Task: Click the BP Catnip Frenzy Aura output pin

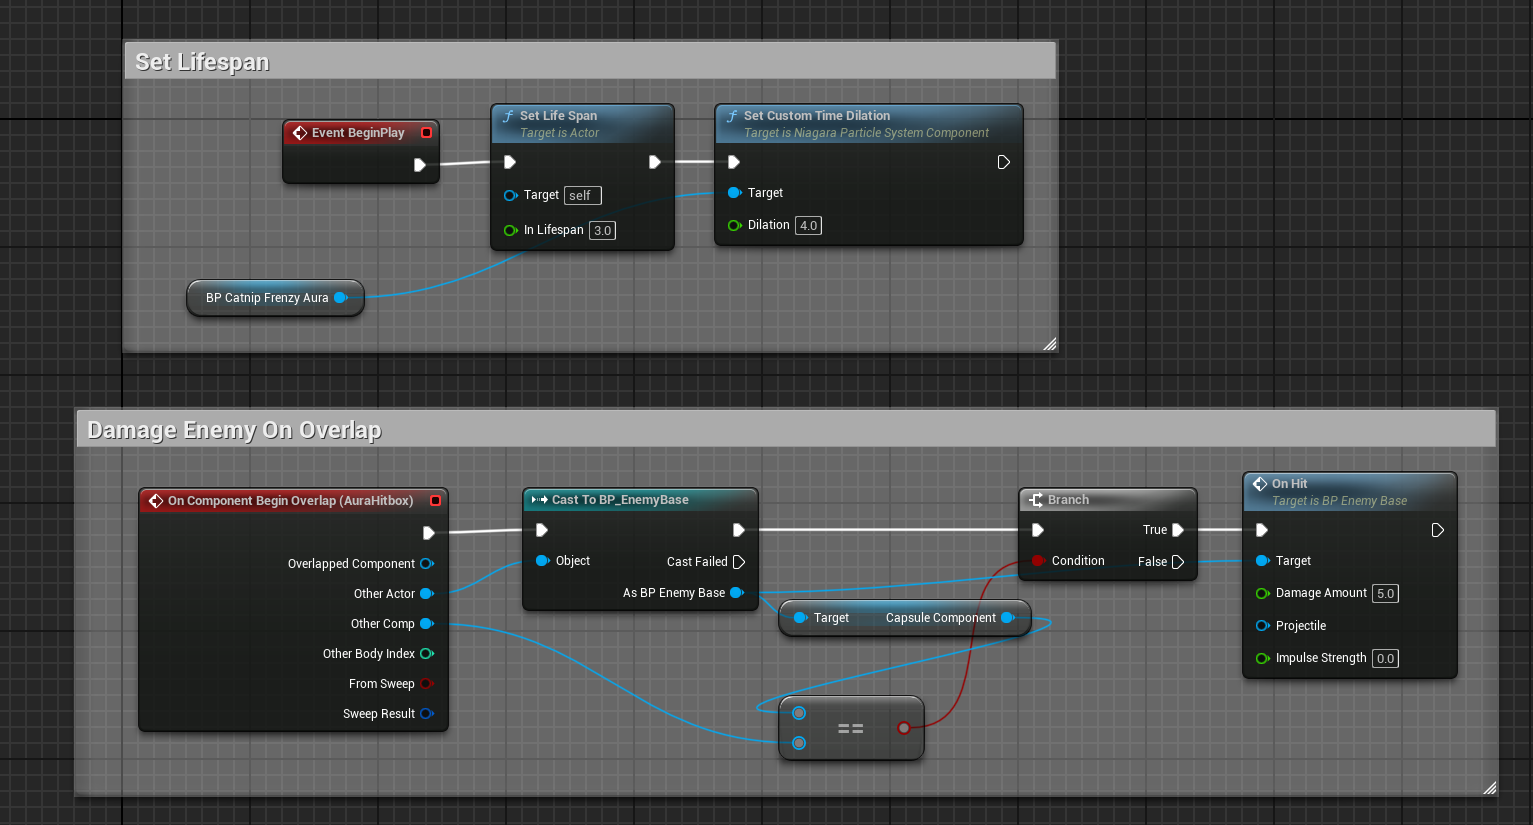Action: (340, 297)
